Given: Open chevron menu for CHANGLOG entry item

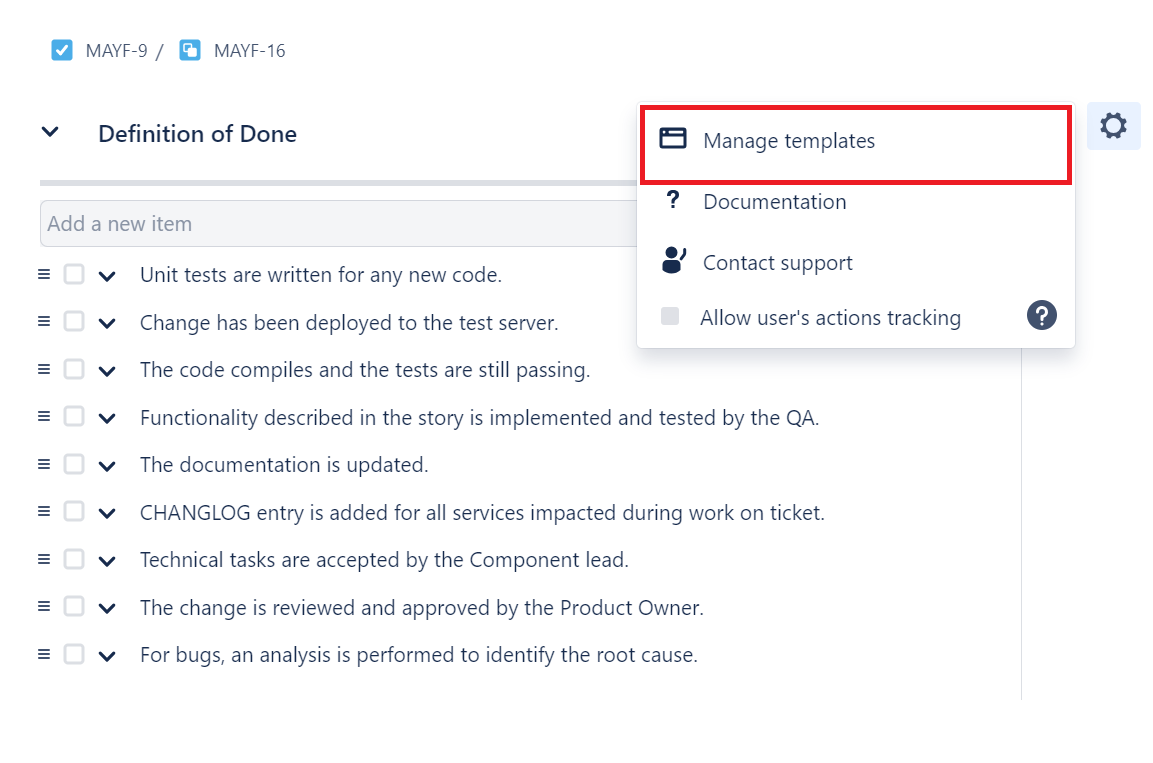Looking at the screenshot, I should (107, 514).
